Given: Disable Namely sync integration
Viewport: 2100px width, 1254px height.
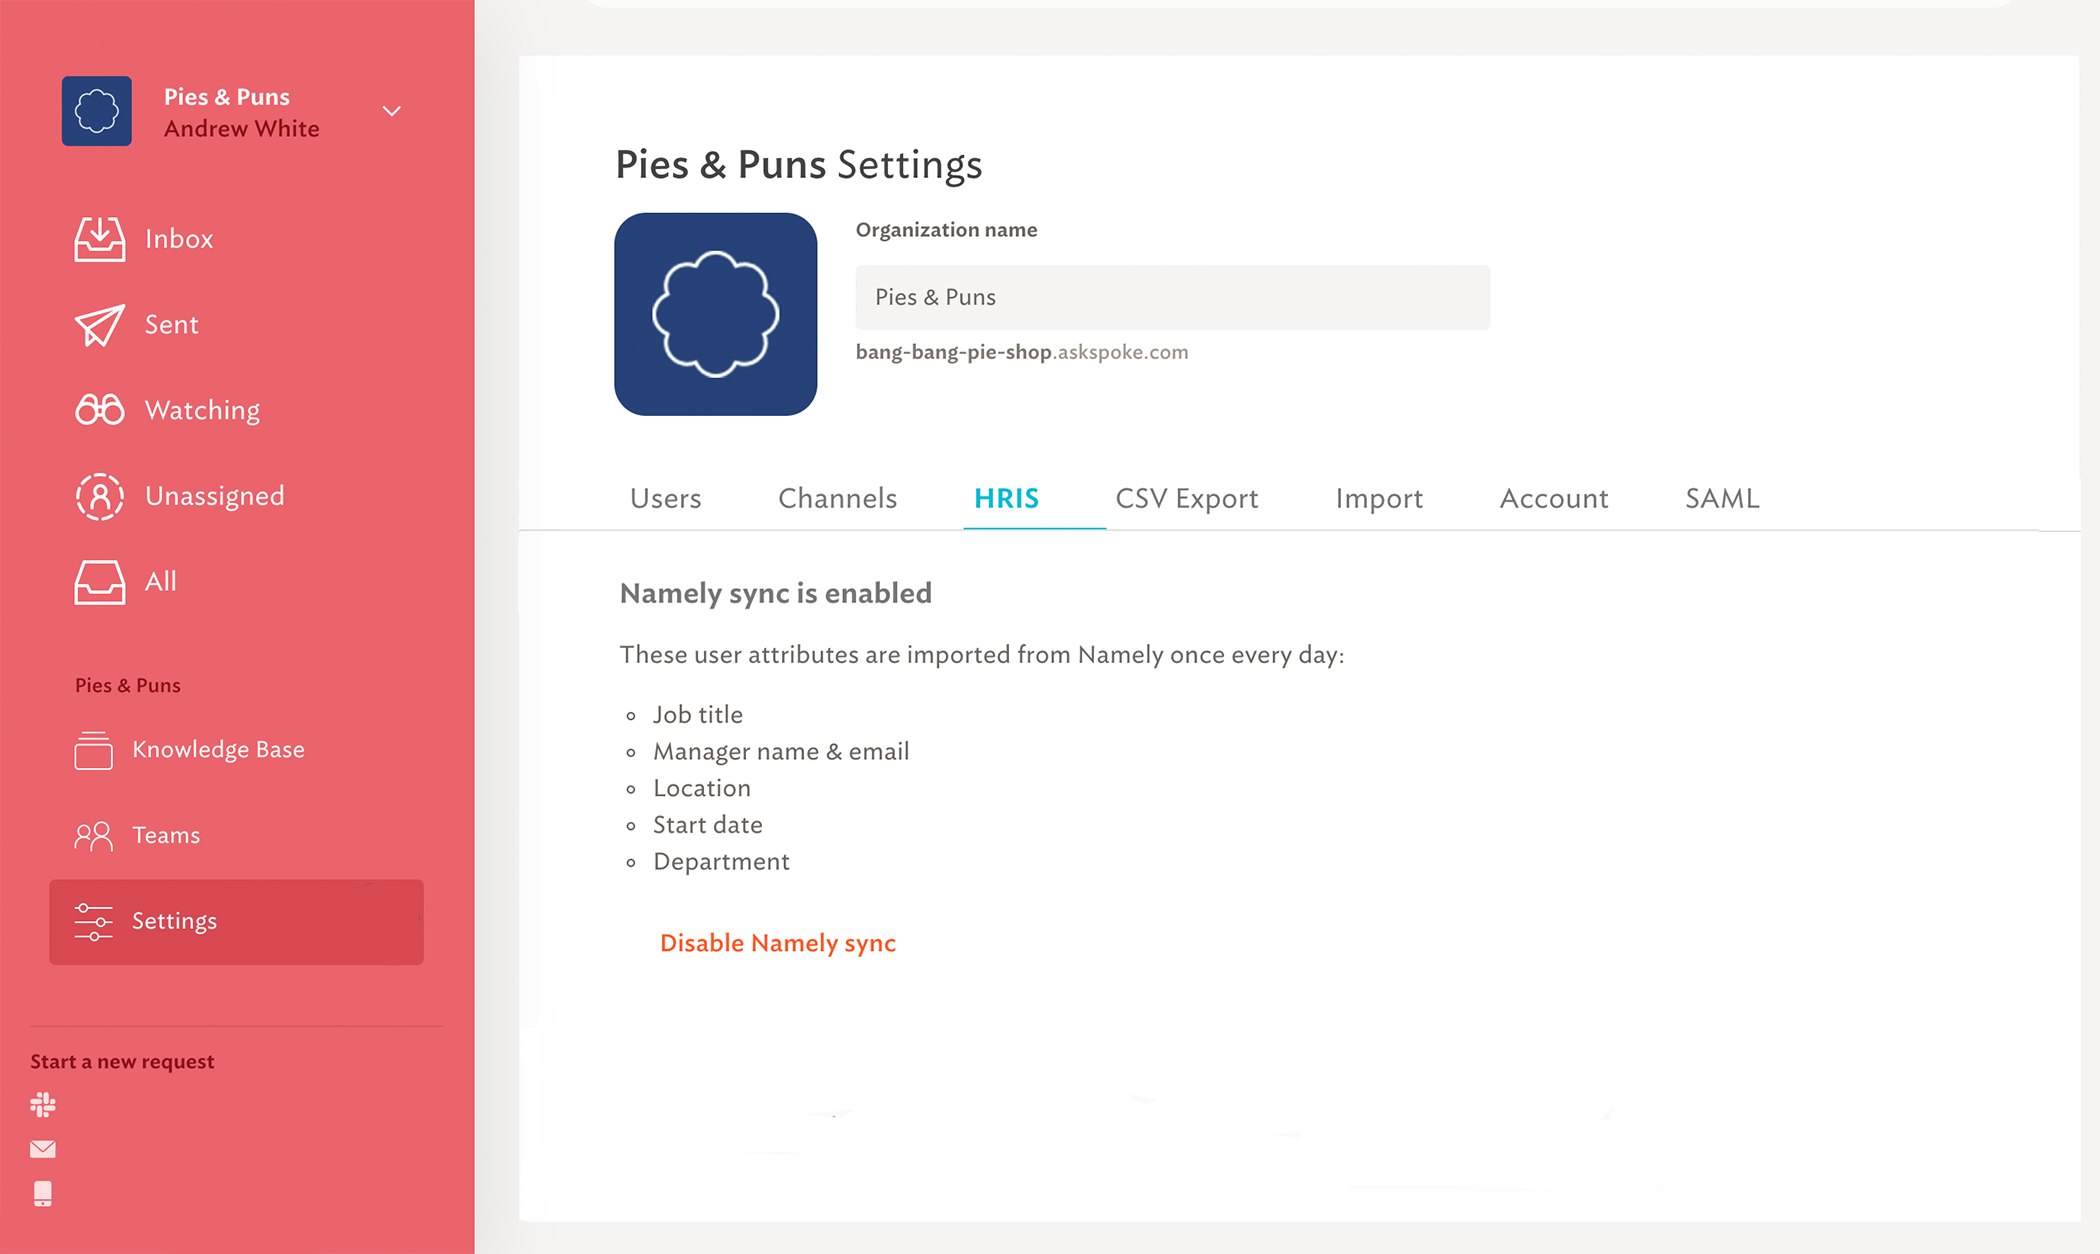Looking at the screenshot, I should click(778, 940).
